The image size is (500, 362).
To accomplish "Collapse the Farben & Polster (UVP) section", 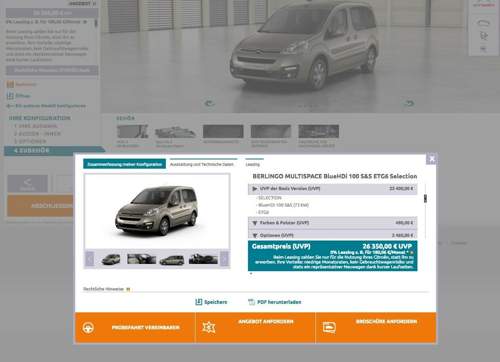I will (332, 223).
